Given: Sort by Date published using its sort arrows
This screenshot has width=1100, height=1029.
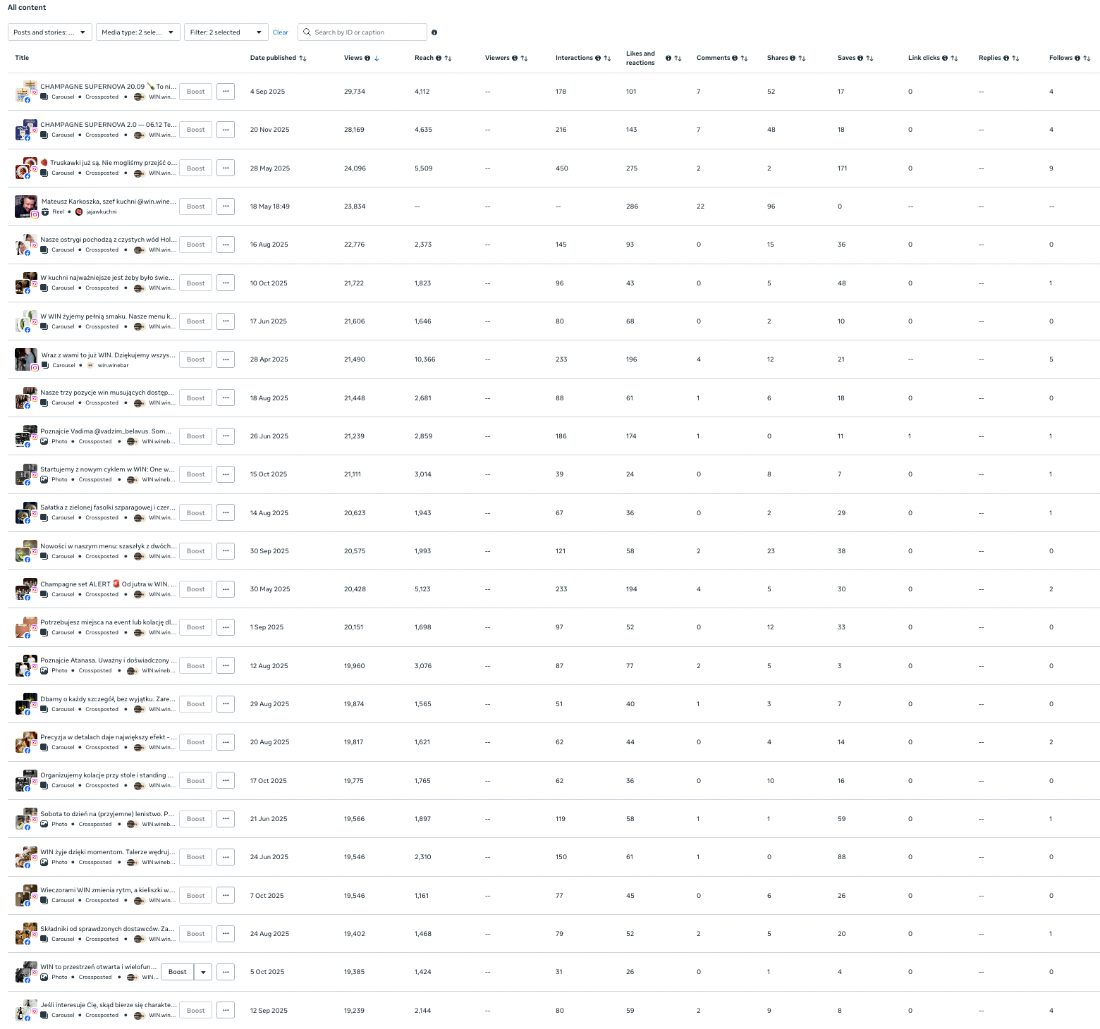Looking at the screenshot, I should 302,58.
